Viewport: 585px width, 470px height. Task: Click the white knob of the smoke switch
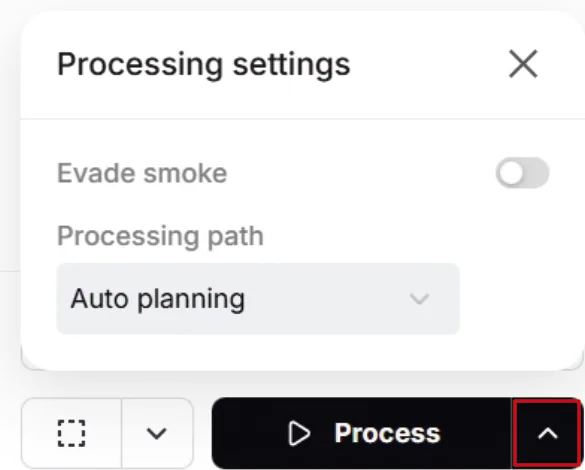pos(511,173)
